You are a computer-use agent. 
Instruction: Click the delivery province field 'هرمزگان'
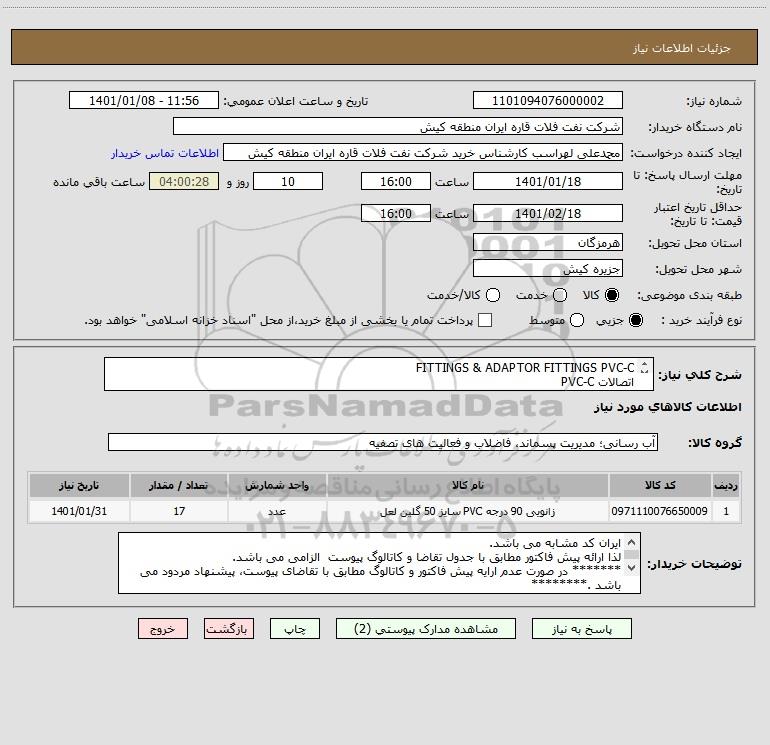tap(548, 242)
